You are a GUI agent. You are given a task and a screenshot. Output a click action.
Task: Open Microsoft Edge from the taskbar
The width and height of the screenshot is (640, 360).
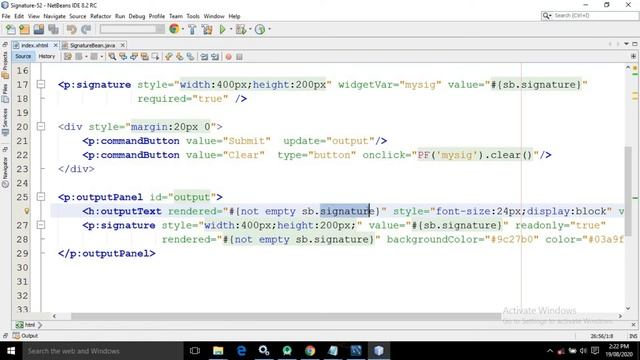(x=241, y=351)
